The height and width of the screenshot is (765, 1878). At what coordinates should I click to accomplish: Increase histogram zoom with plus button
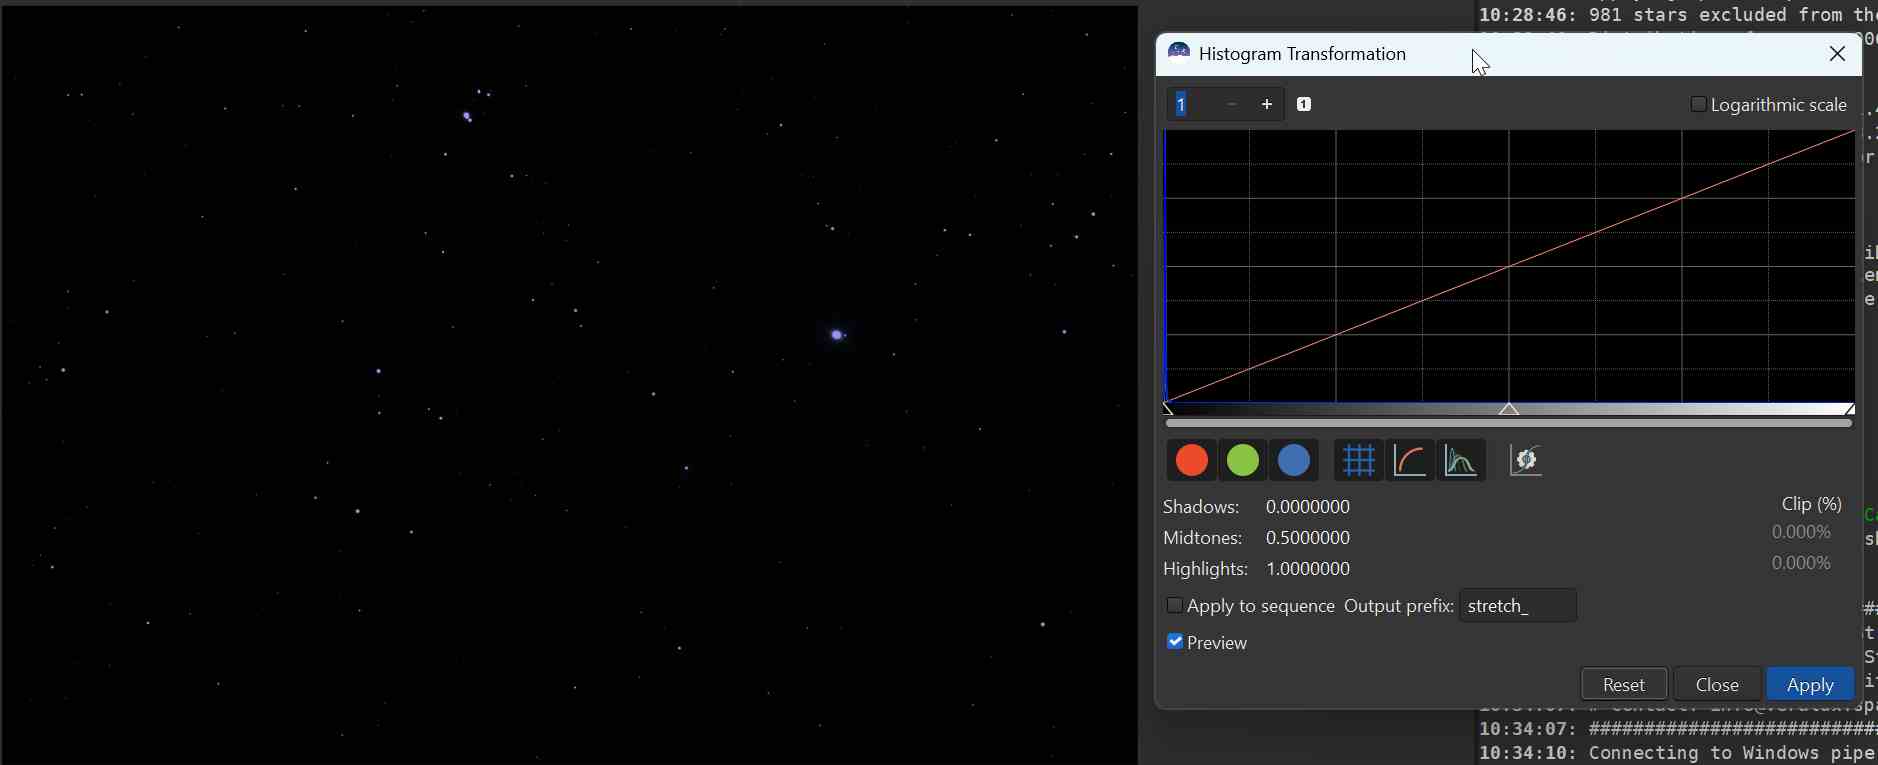[x=1267, y=104]
